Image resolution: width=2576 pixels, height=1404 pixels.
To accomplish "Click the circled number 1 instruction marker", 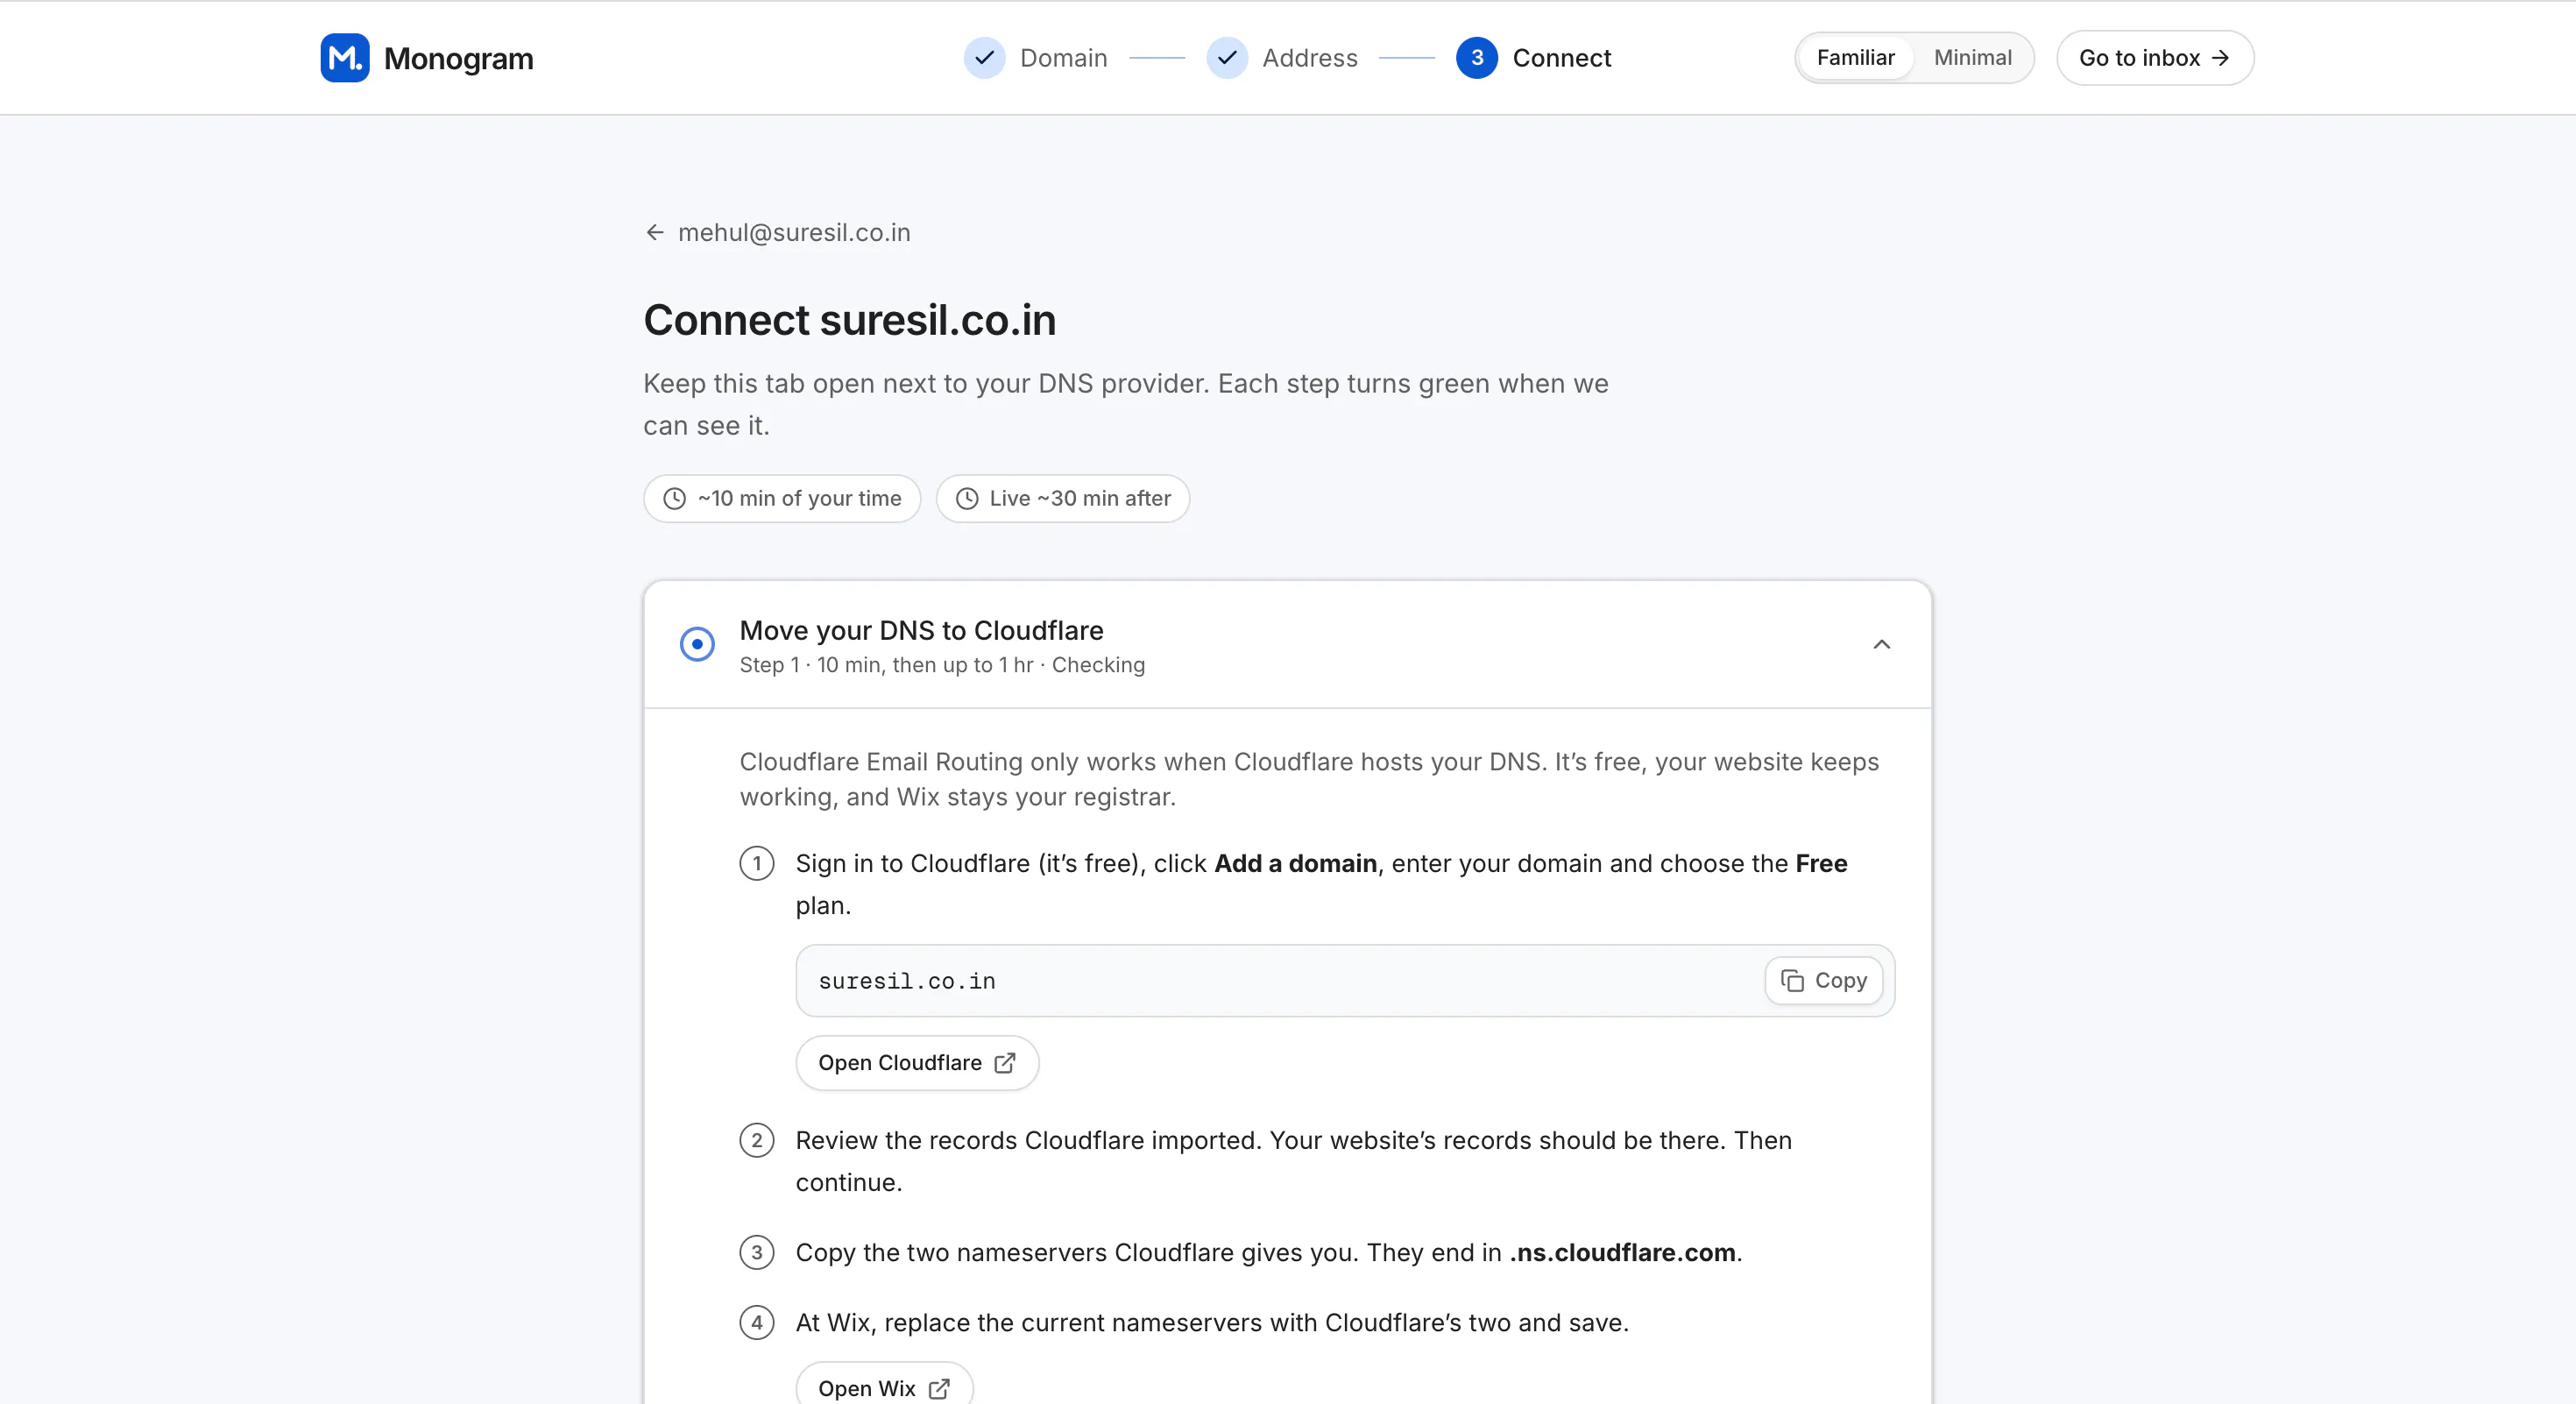I will pos(757,864).
